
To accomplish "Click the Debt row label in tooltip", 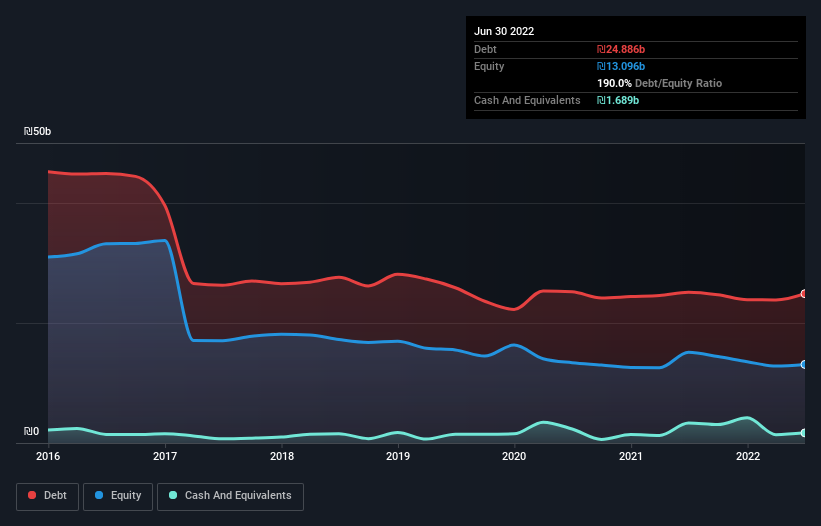I will point(485,49).
